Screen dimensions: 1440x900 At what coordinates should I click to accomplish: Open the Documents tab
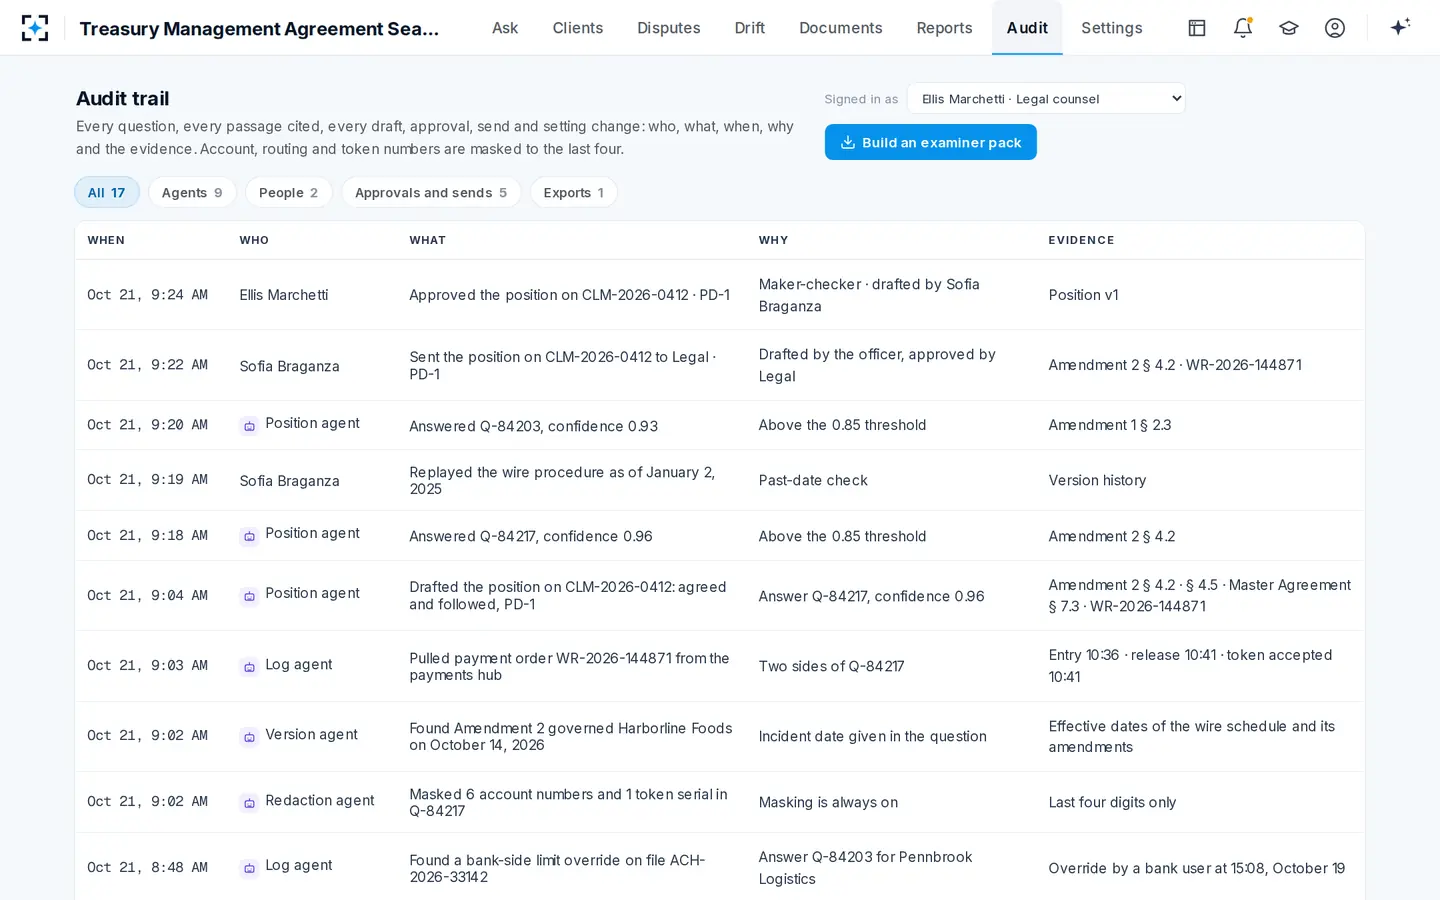841,28
